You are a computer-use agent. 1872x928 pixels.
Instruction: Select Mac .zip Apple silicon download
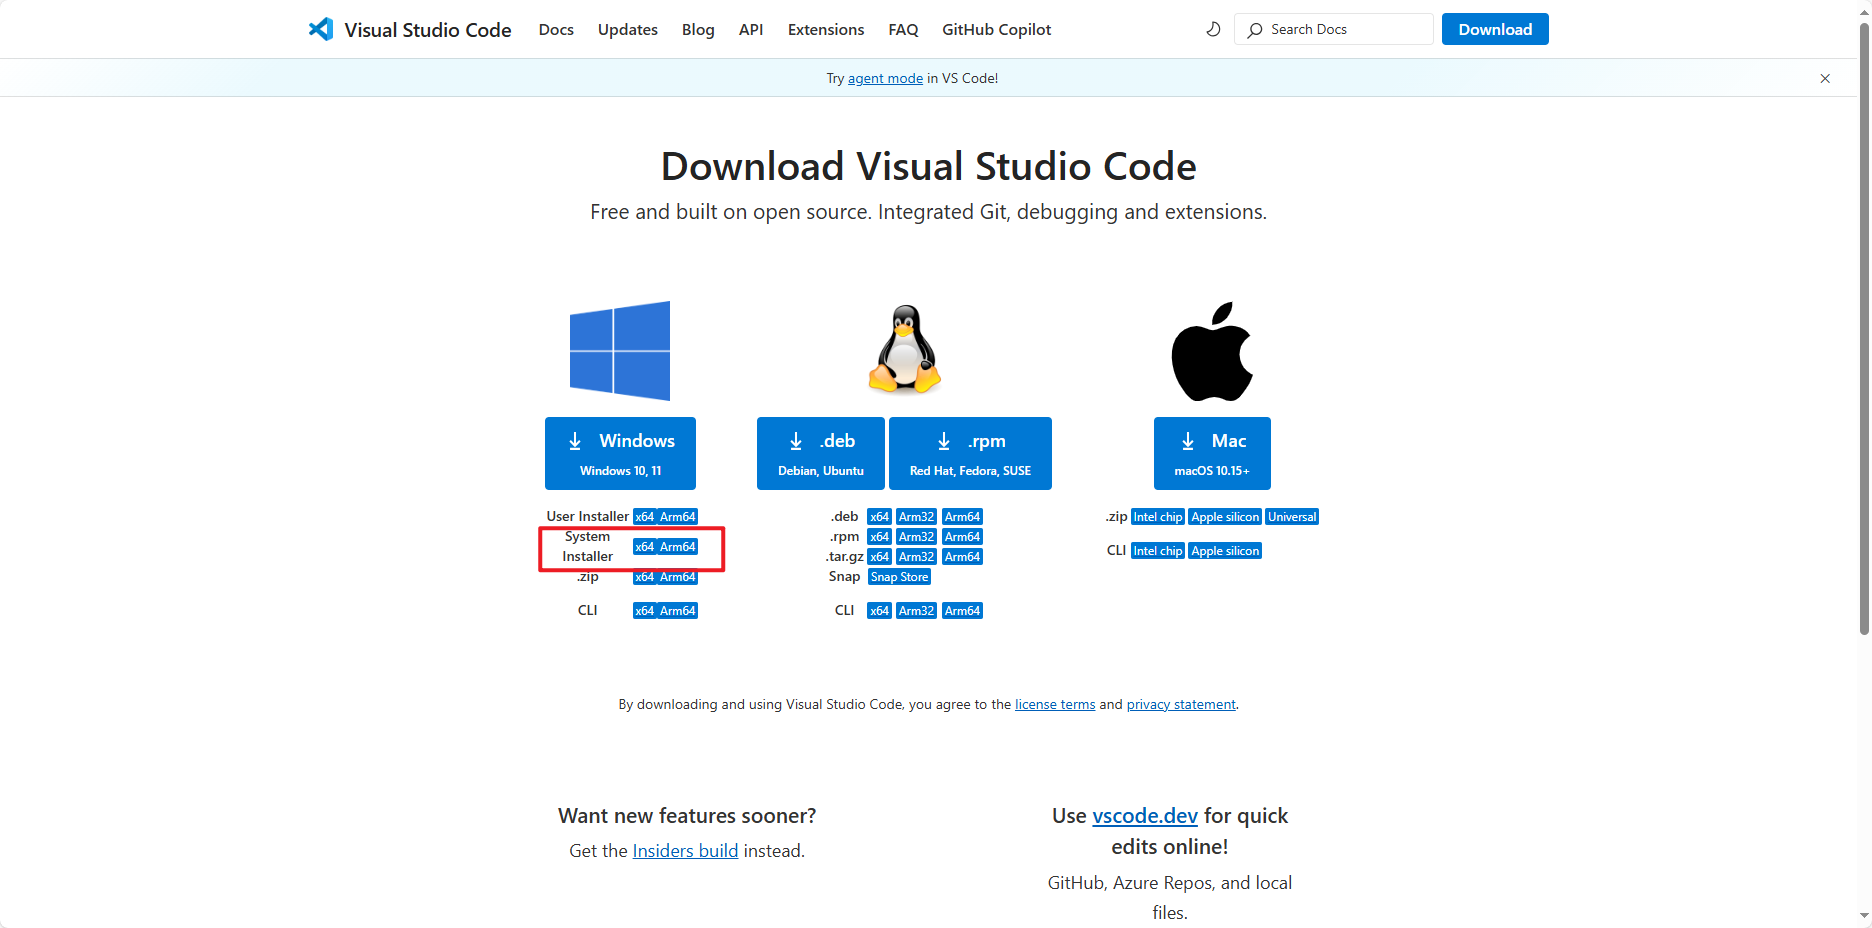[x=1225, y=517]
